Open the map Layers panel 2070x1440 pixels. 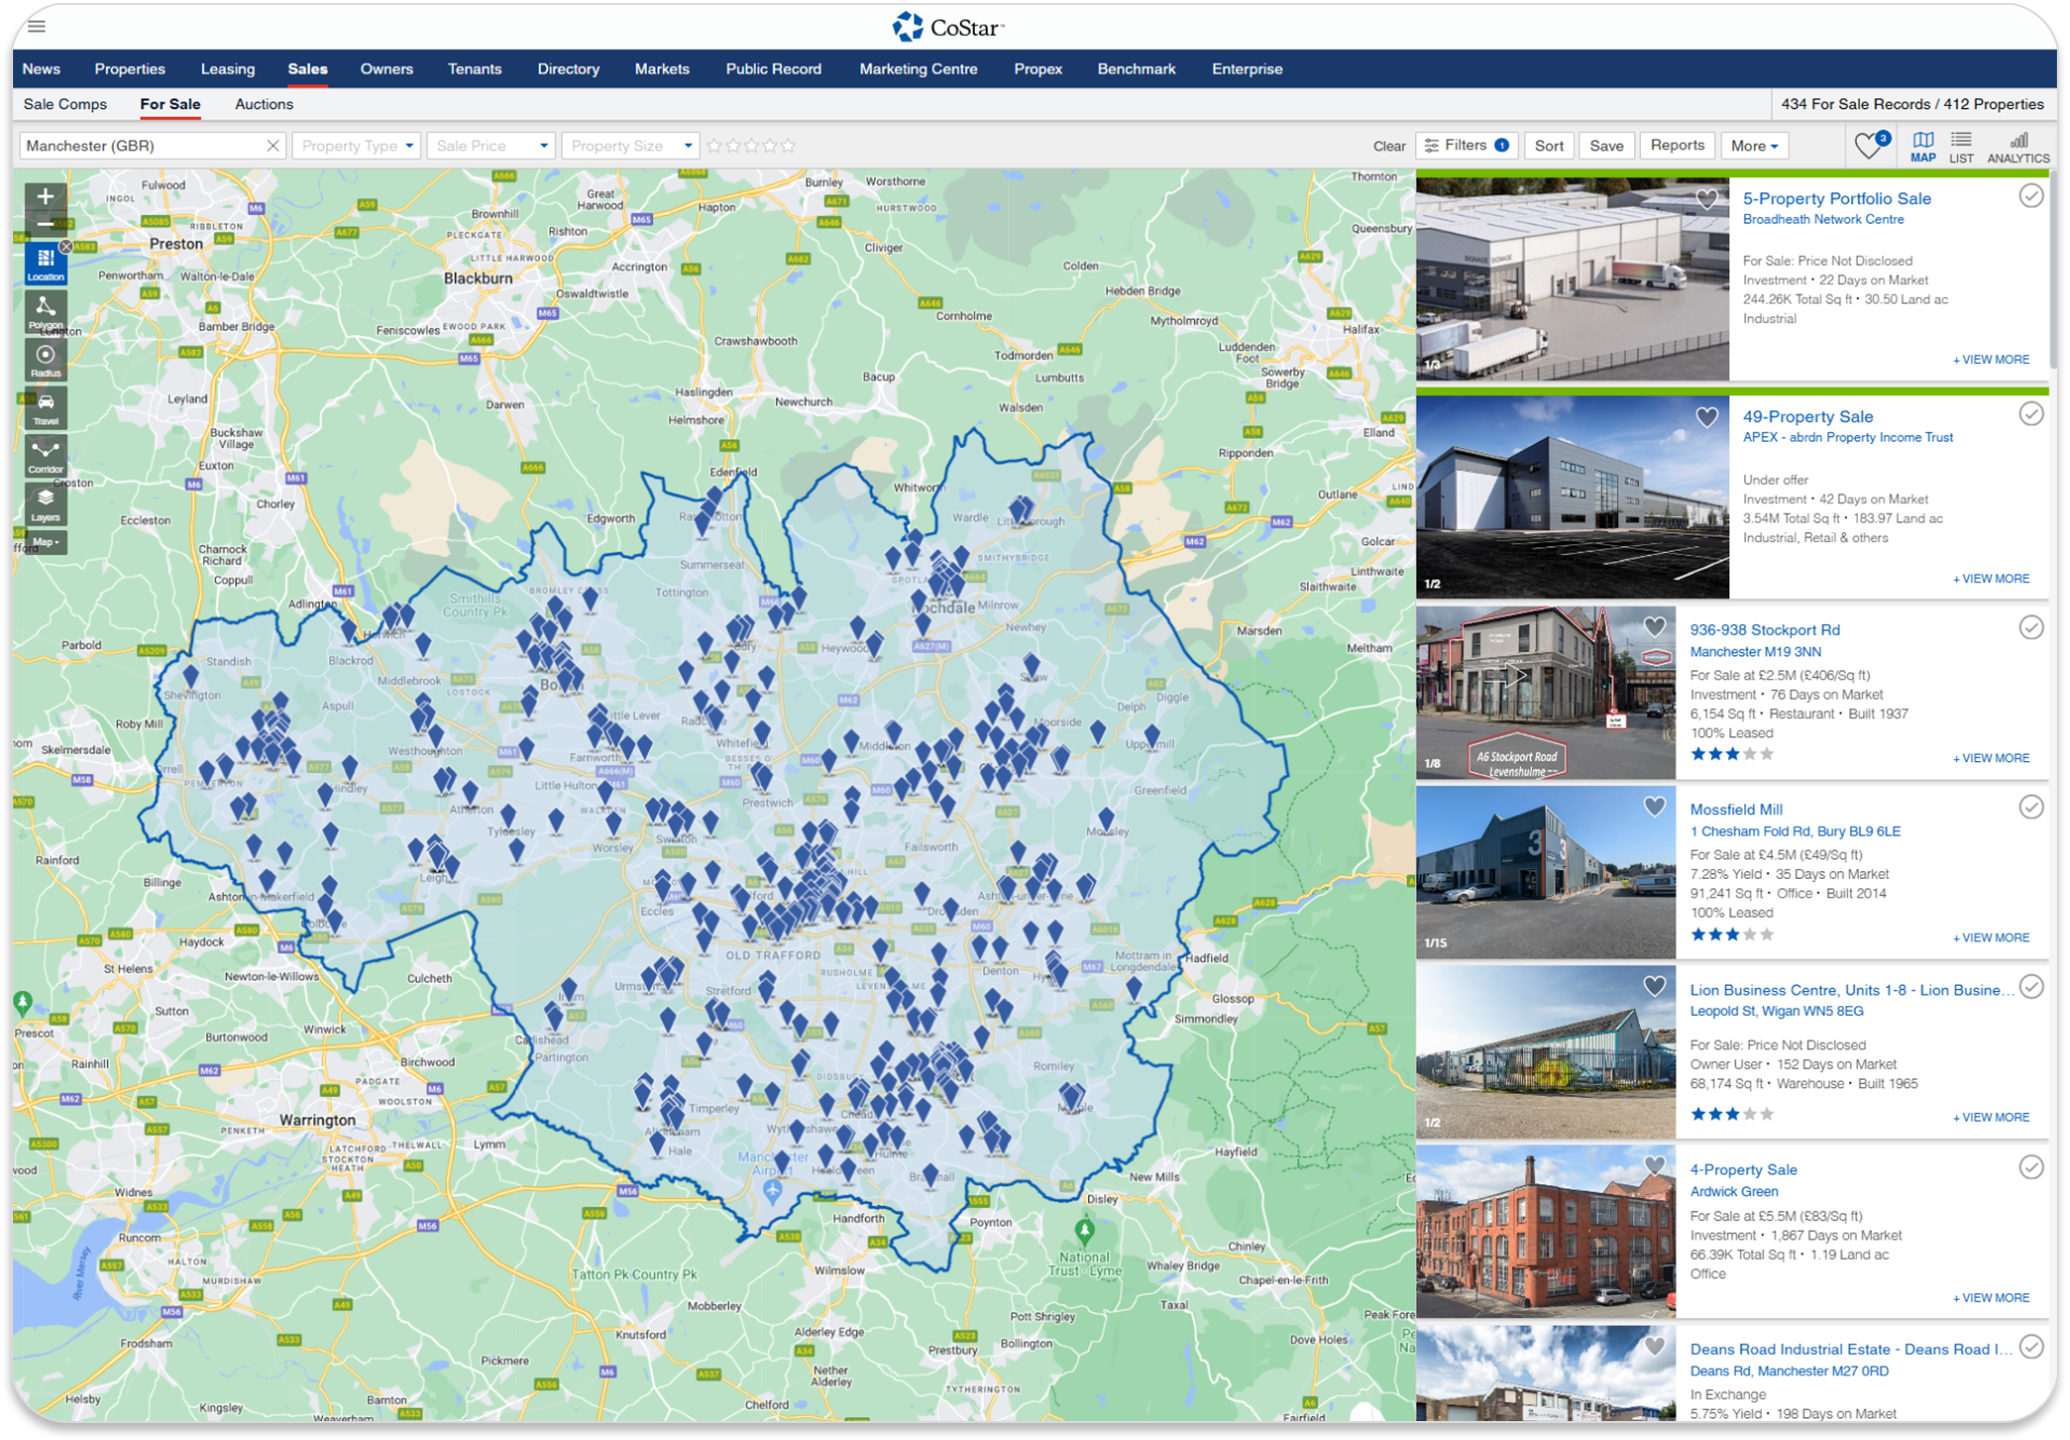pyautogui.click(x=46, y=503)
